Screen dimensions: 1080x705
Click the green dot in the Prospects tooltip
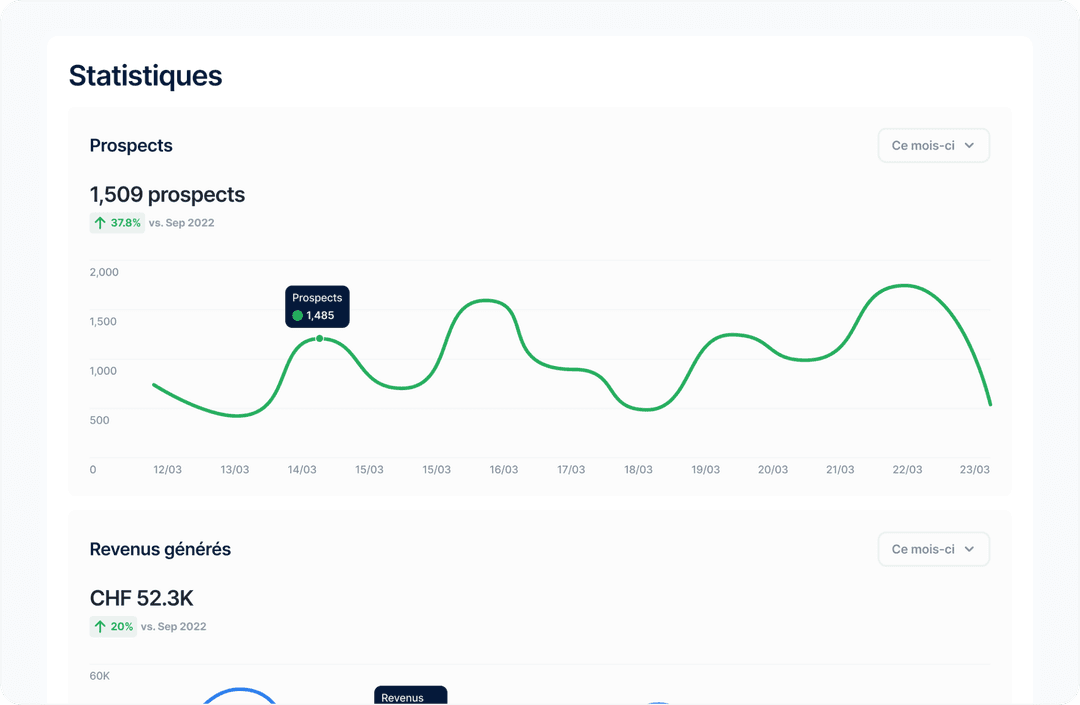(x=298, y=316)
